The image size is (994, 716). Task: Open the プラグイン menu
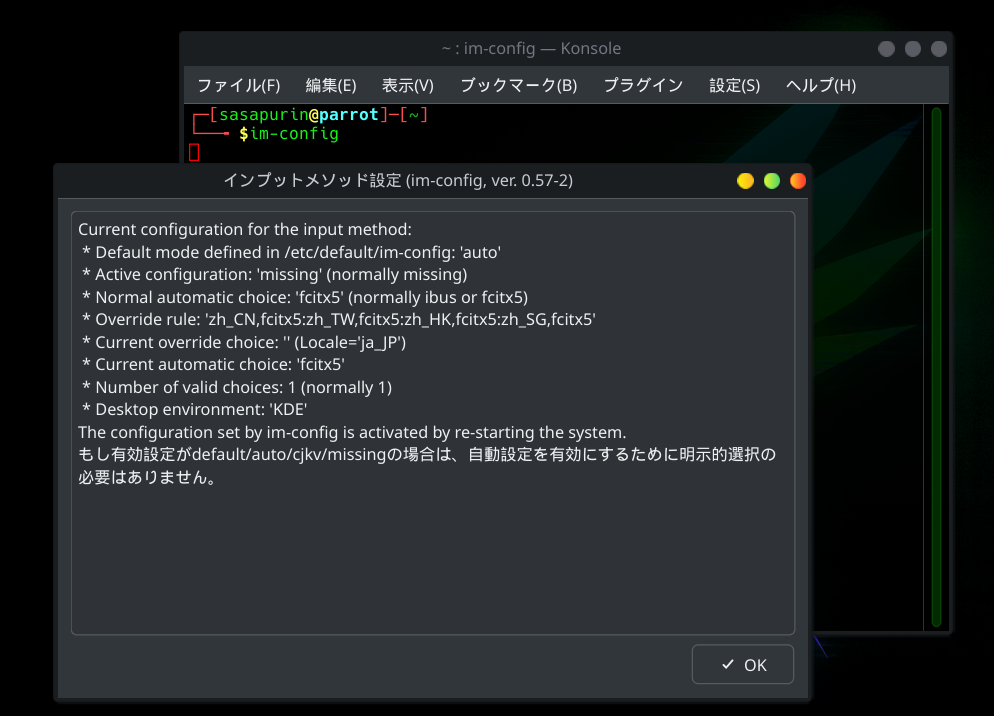(x=643, y=85)
